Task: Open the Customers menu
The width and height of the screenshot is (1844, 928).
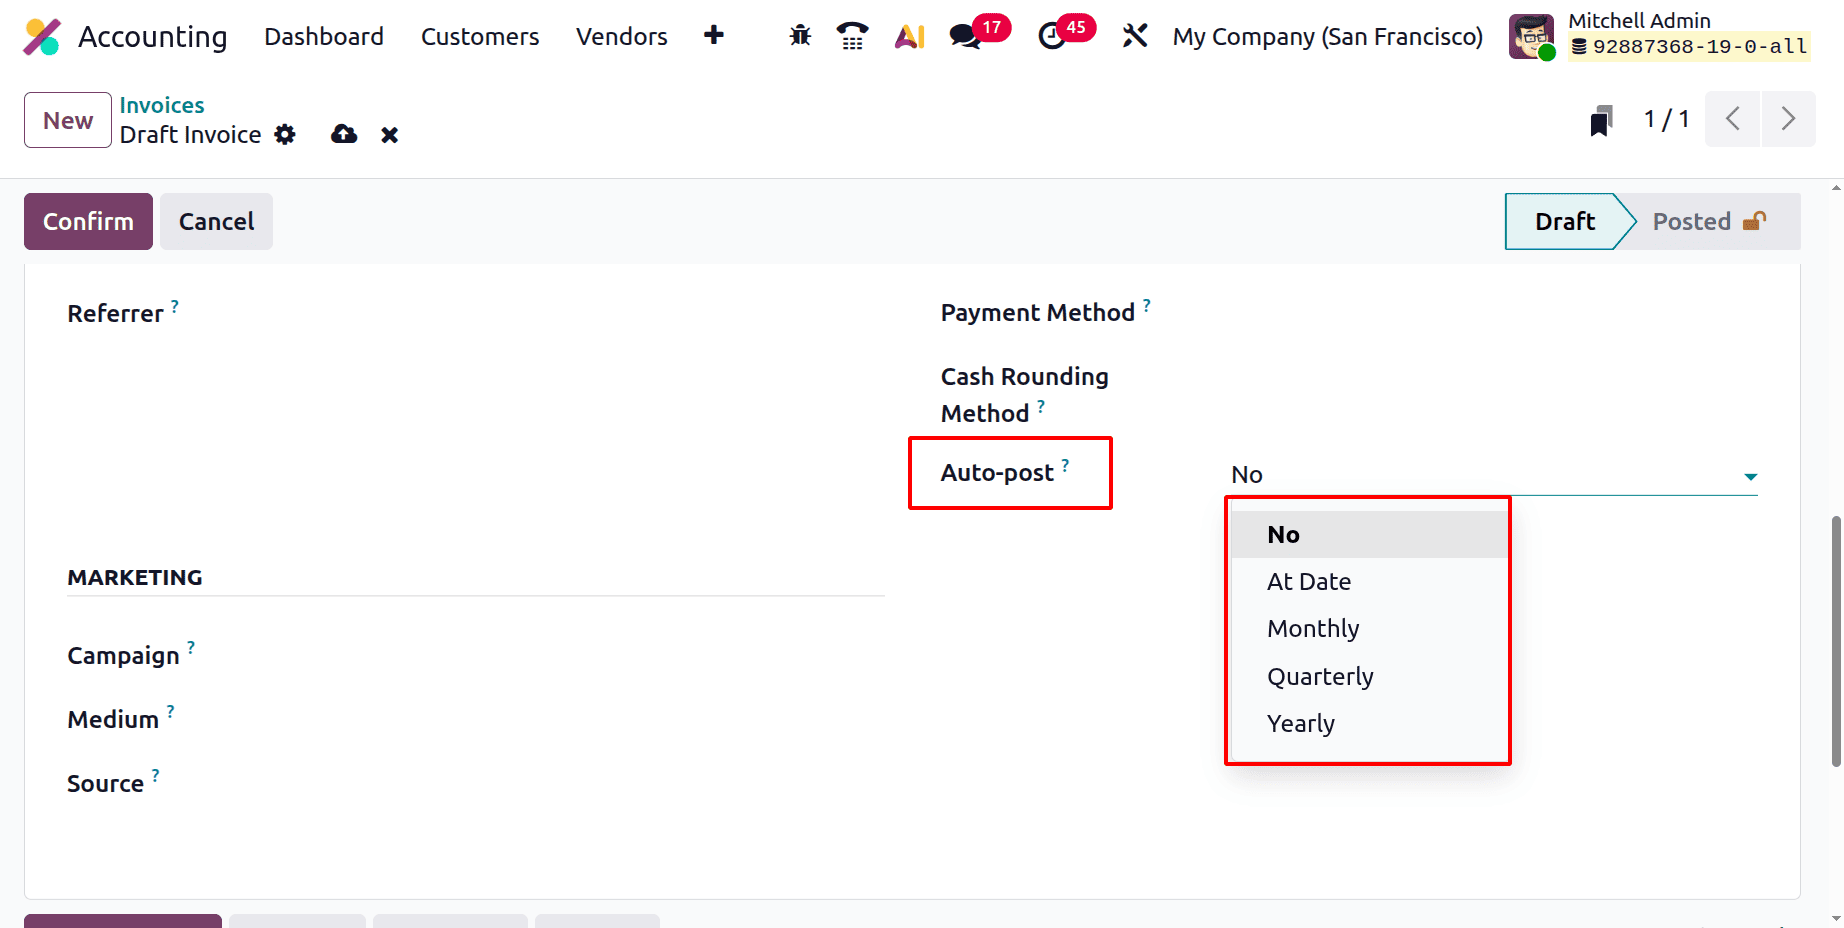Action: pos(479,36)
